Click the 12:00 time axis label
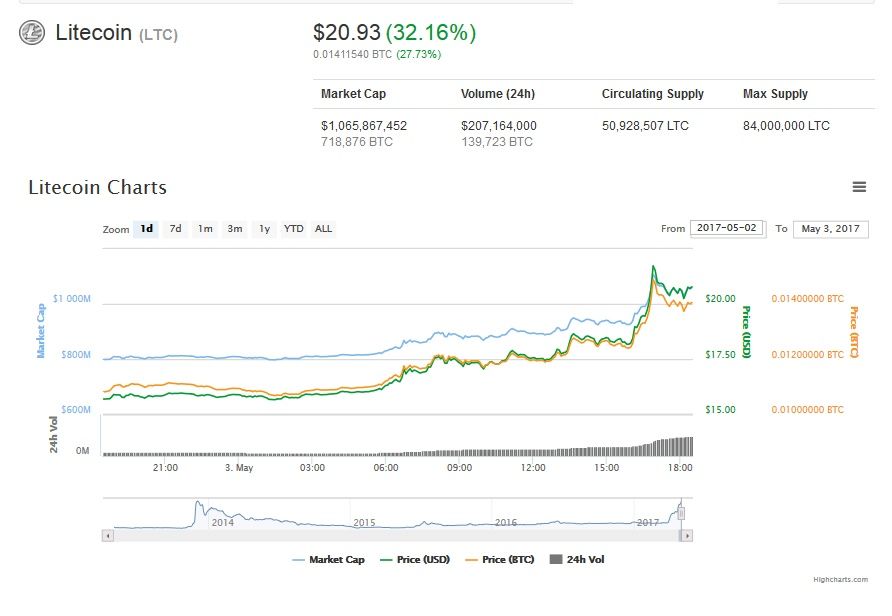Screen dimensions: 892x616 point(532,468)
